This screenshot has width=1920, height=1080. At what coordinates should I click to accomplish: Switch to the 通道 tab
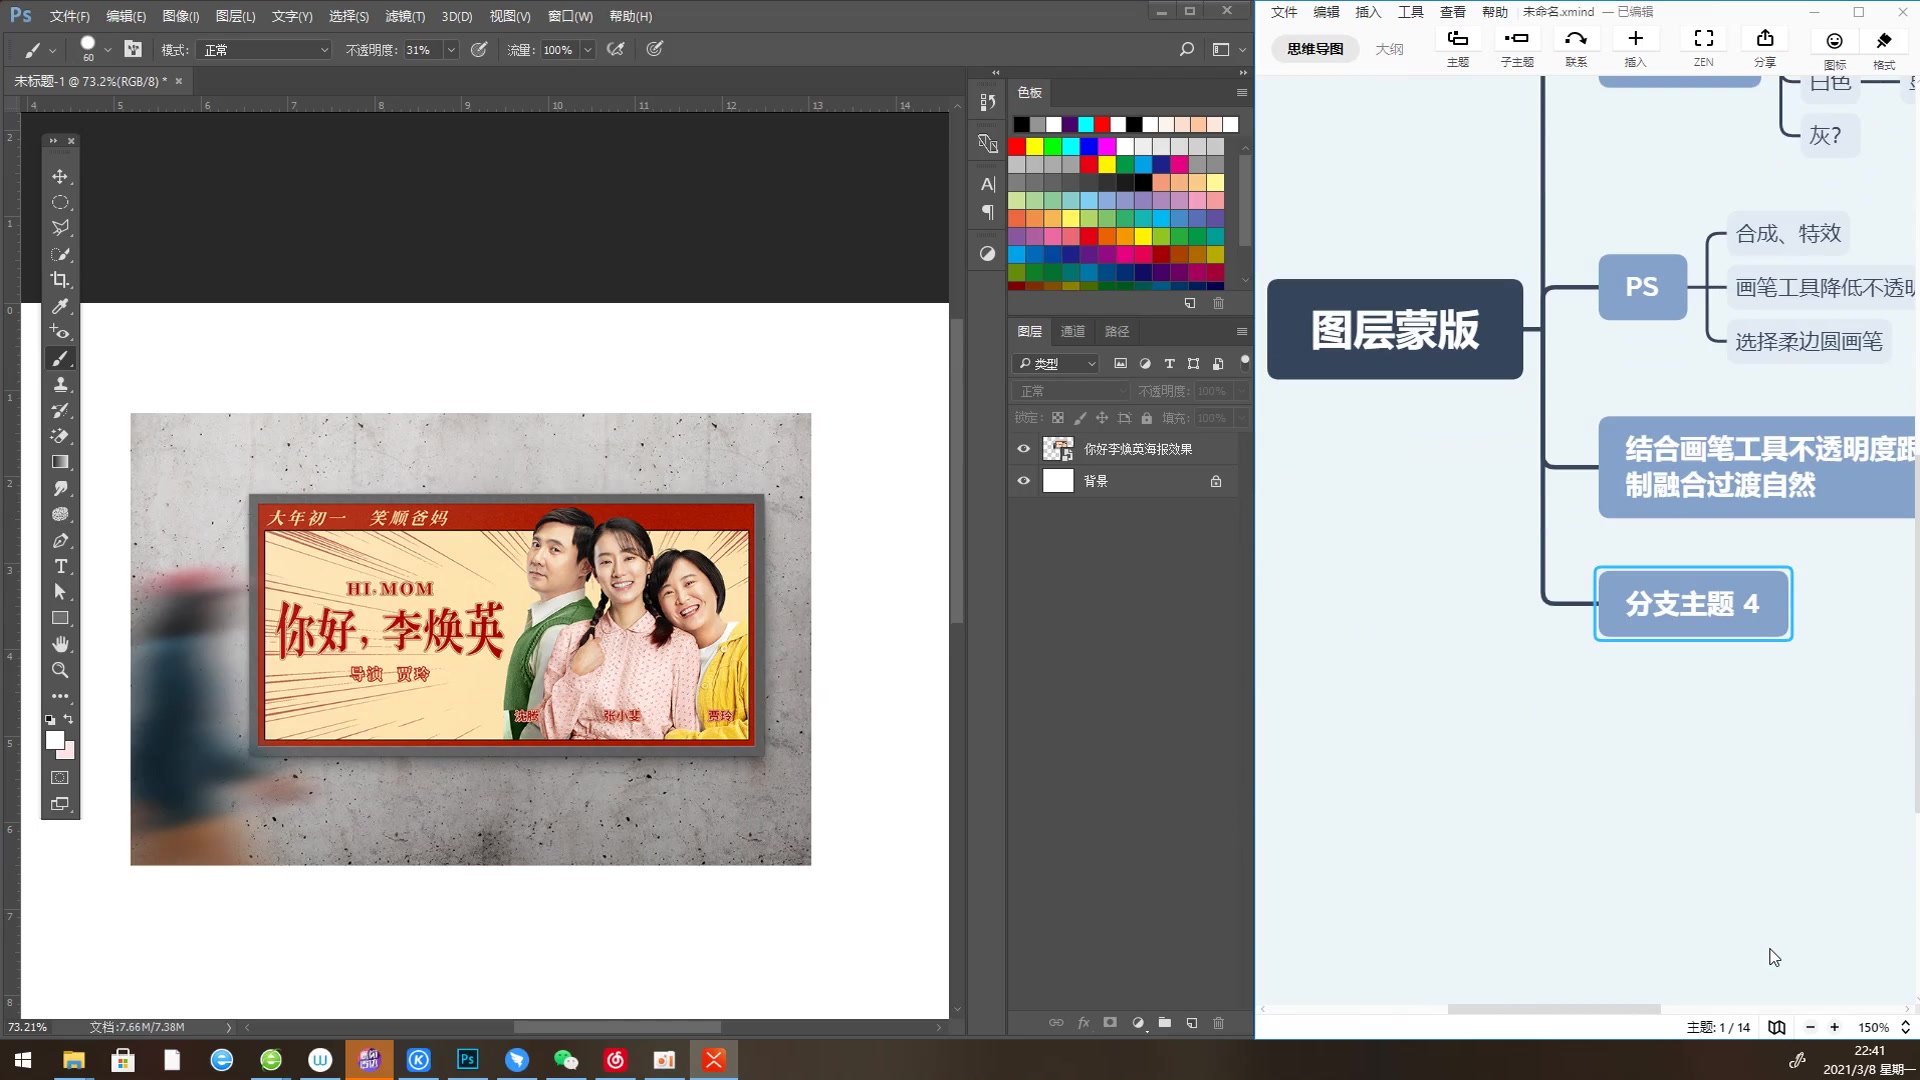coord(1073,332)
